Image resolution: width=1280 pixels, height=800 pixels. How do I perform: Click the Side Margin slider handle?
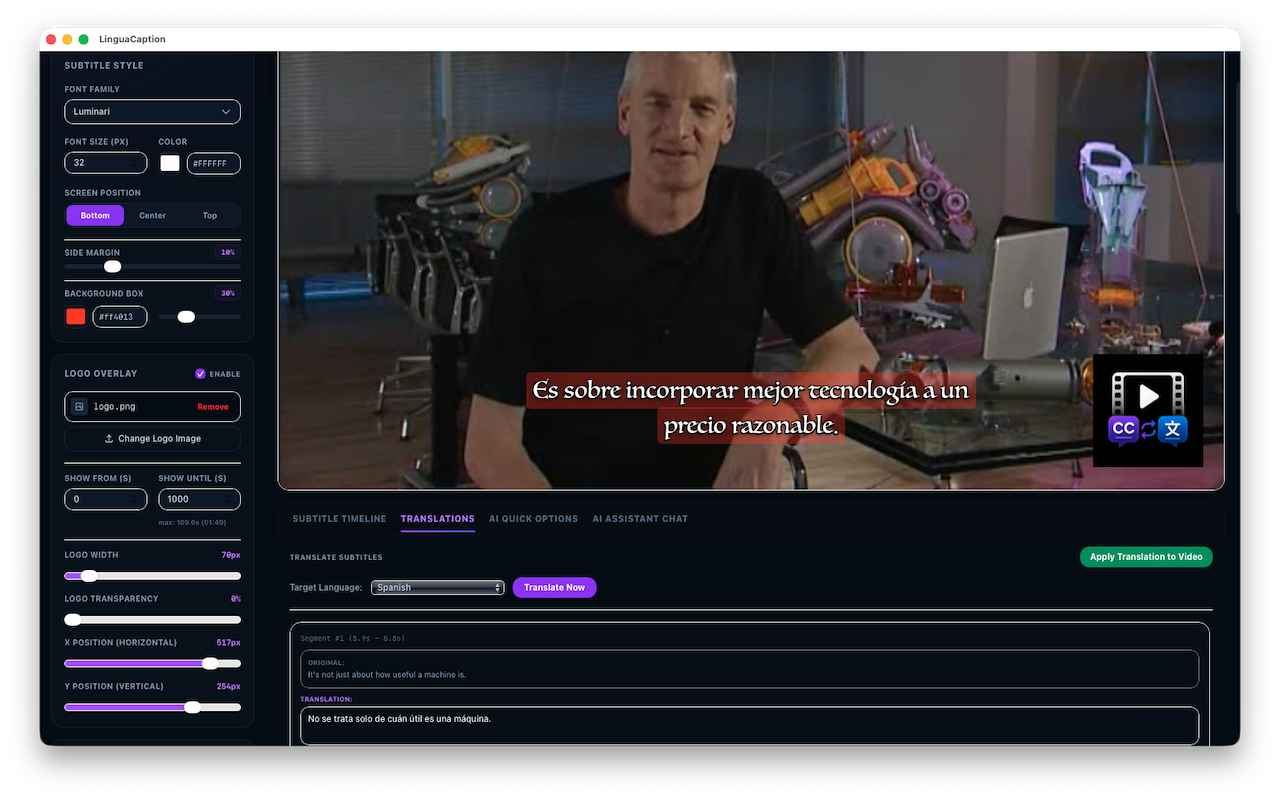point(112,266)
